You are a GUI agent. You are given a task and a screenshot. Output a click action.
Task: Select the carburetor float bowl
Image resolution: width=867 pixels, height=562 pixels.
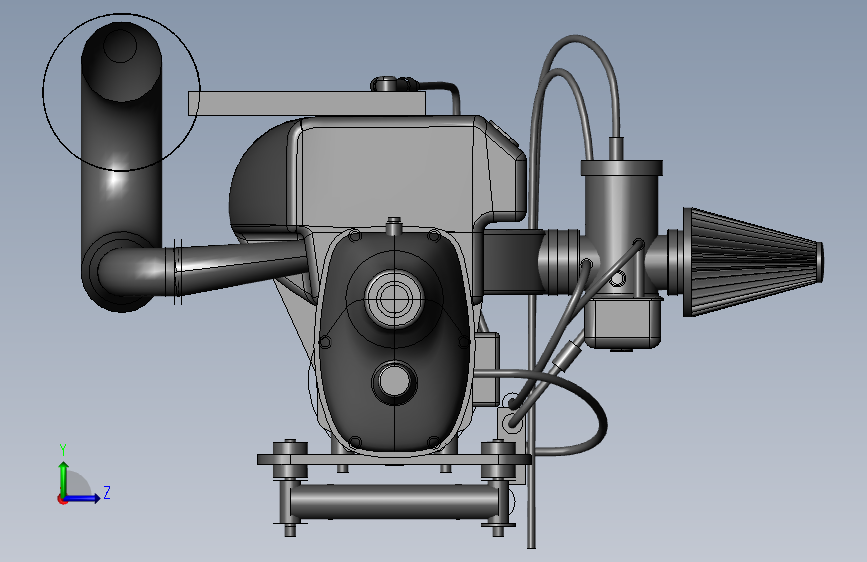[x=622, y=322]
